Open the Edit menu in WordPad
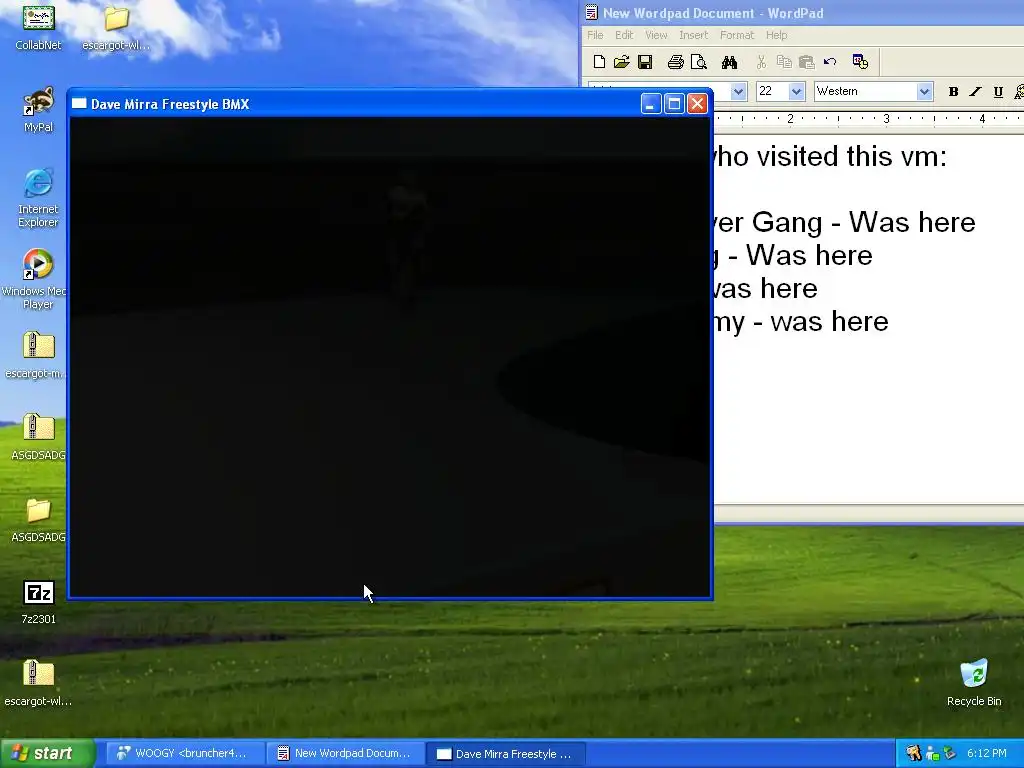This screenshot has width=1024, height=768. (x=624, y=35)
